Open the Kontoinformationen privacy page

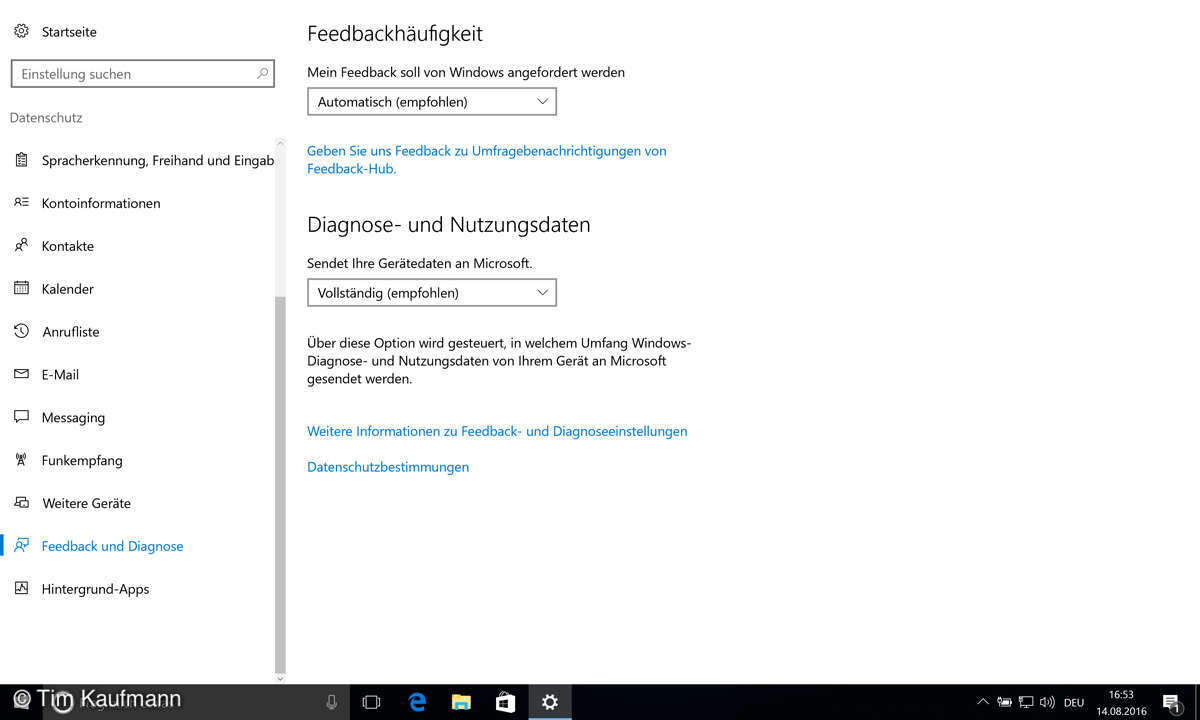[101, 203]
